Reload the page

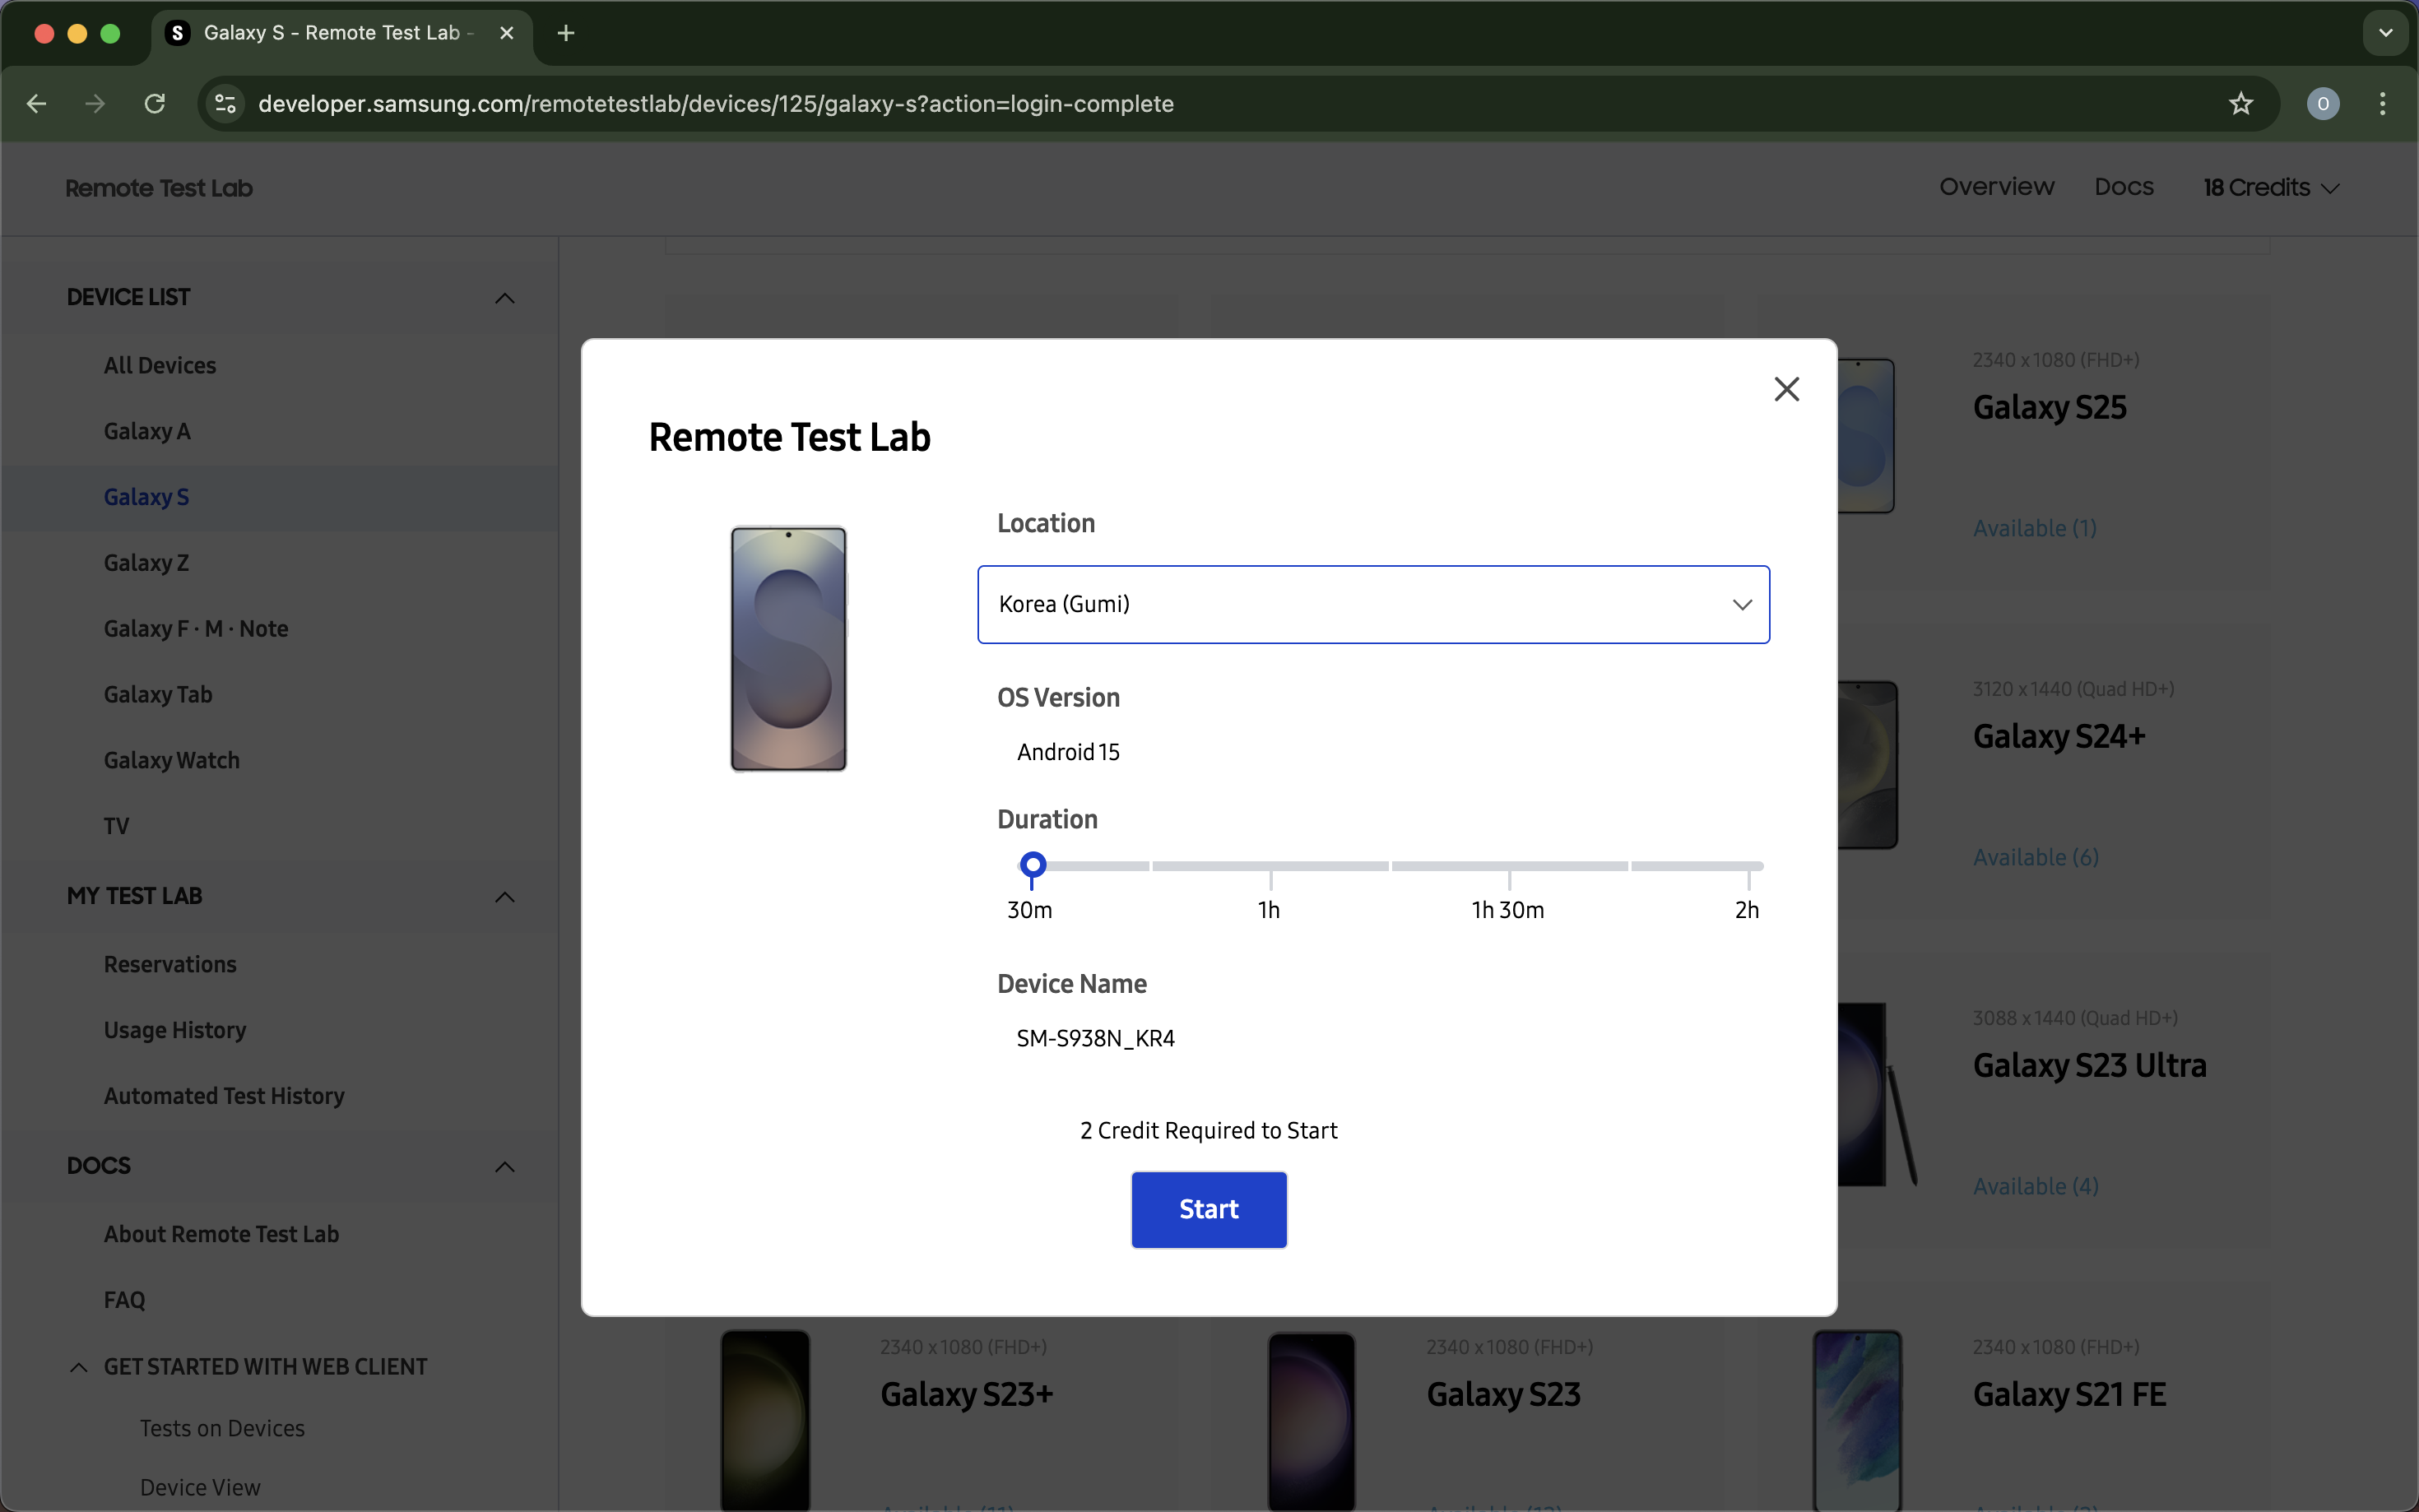pyautogui.click(x=154, y=103)
